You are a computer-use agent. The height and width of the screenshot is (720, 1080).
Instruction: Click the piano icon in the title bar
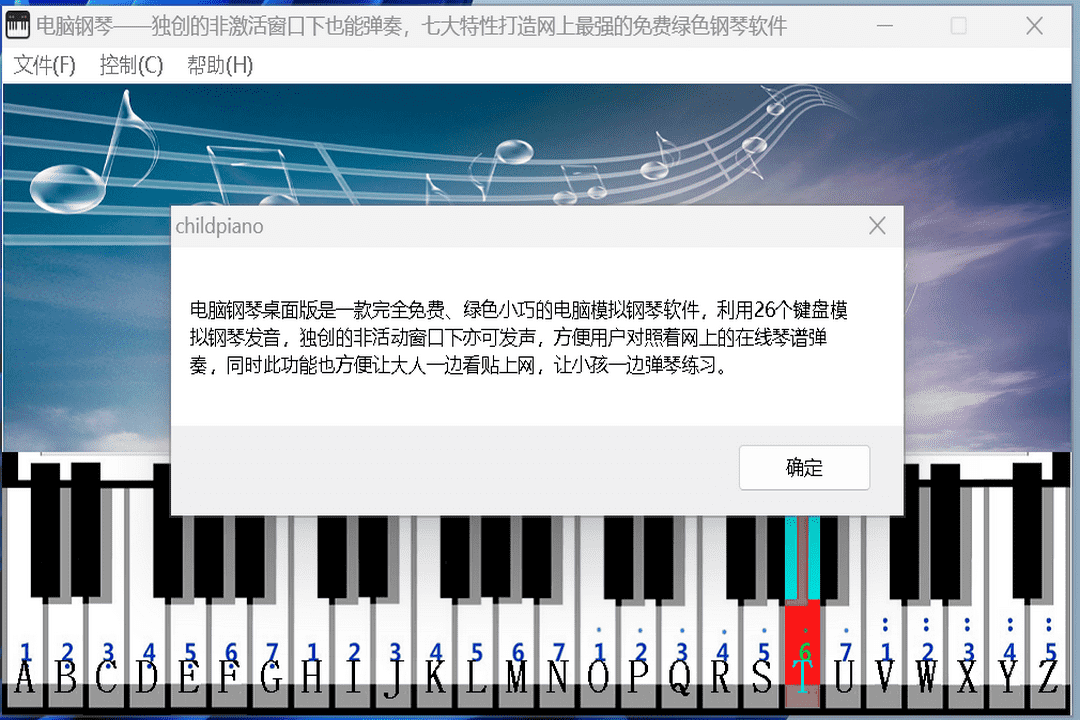17,25
